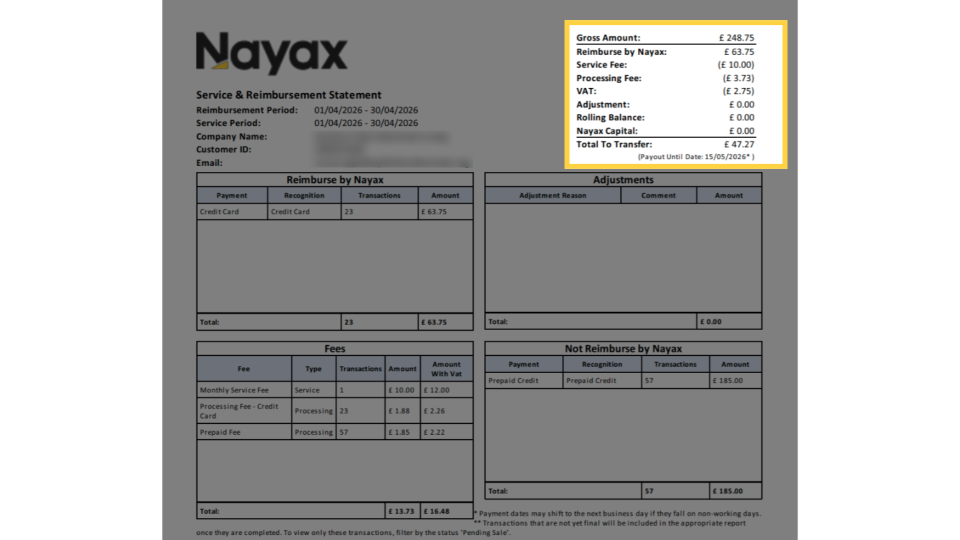
Task: Select the 'Processing Fee - Credit Card' cell
Action: pyautogui.click(x=244, y=411)
